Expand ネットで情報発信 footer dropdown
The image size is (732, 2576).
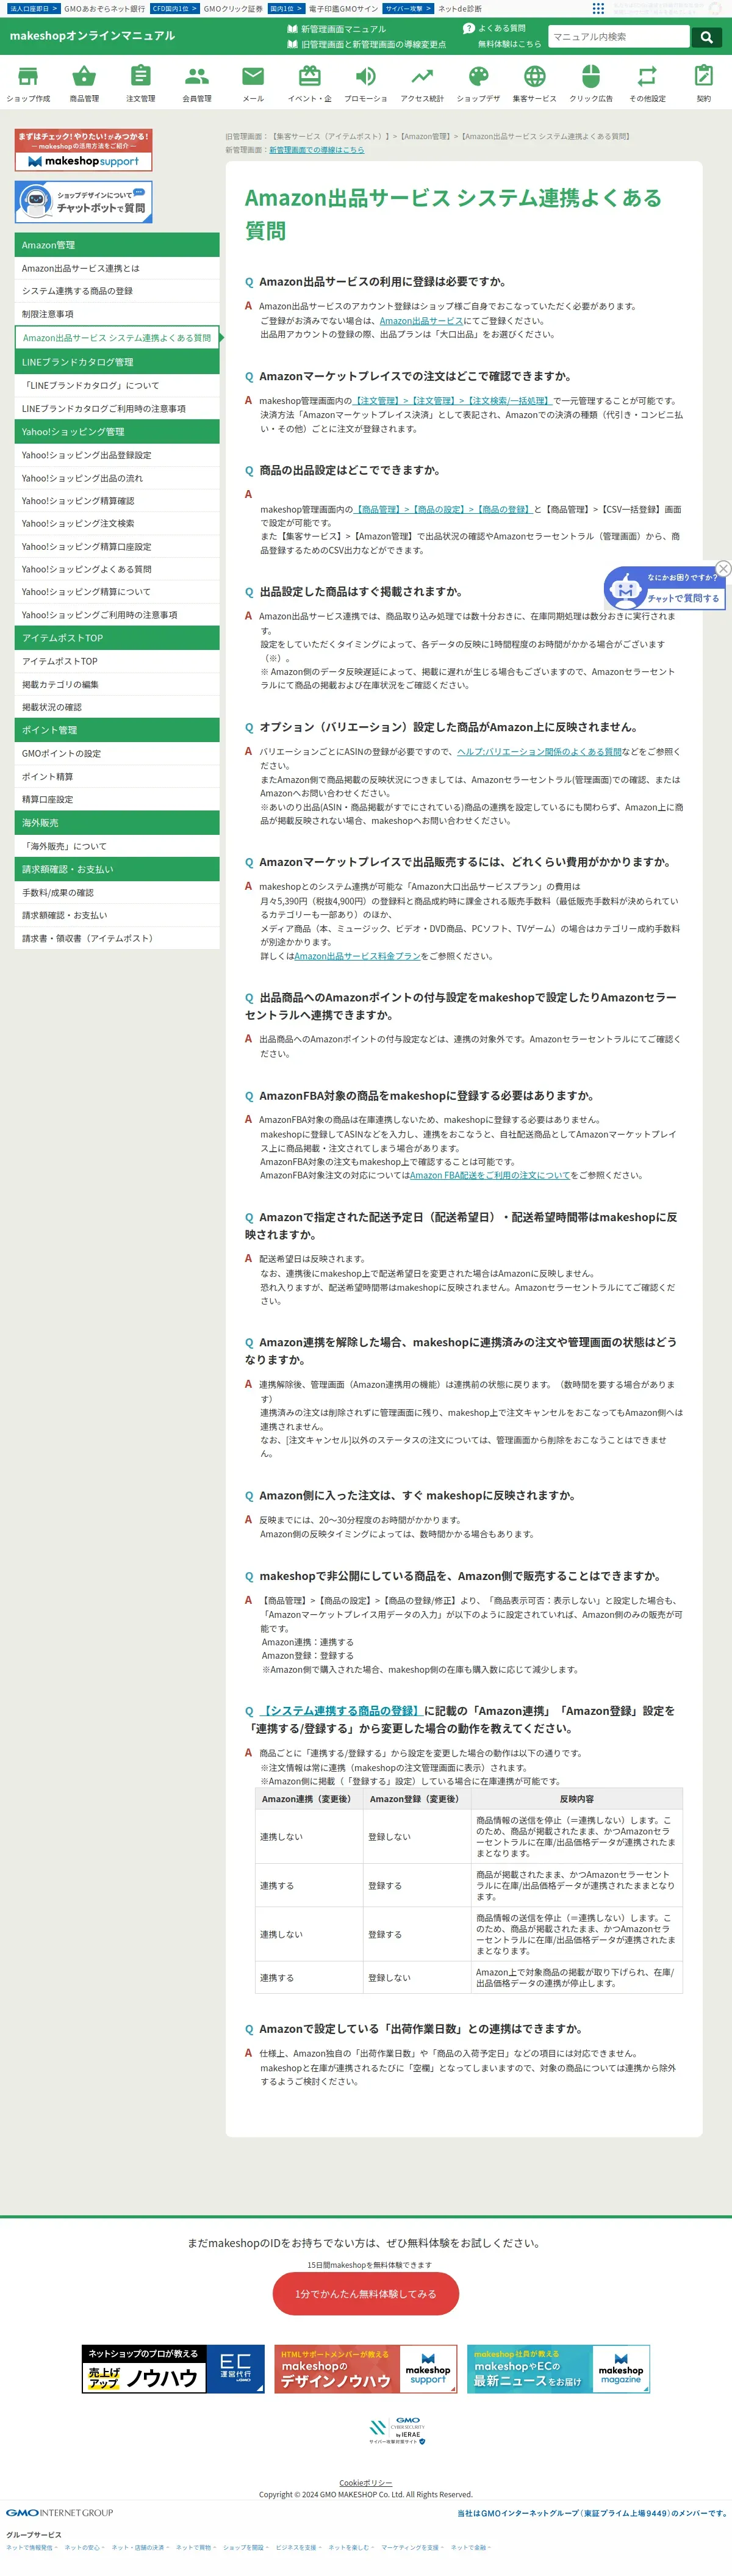tap(32, 2548)
